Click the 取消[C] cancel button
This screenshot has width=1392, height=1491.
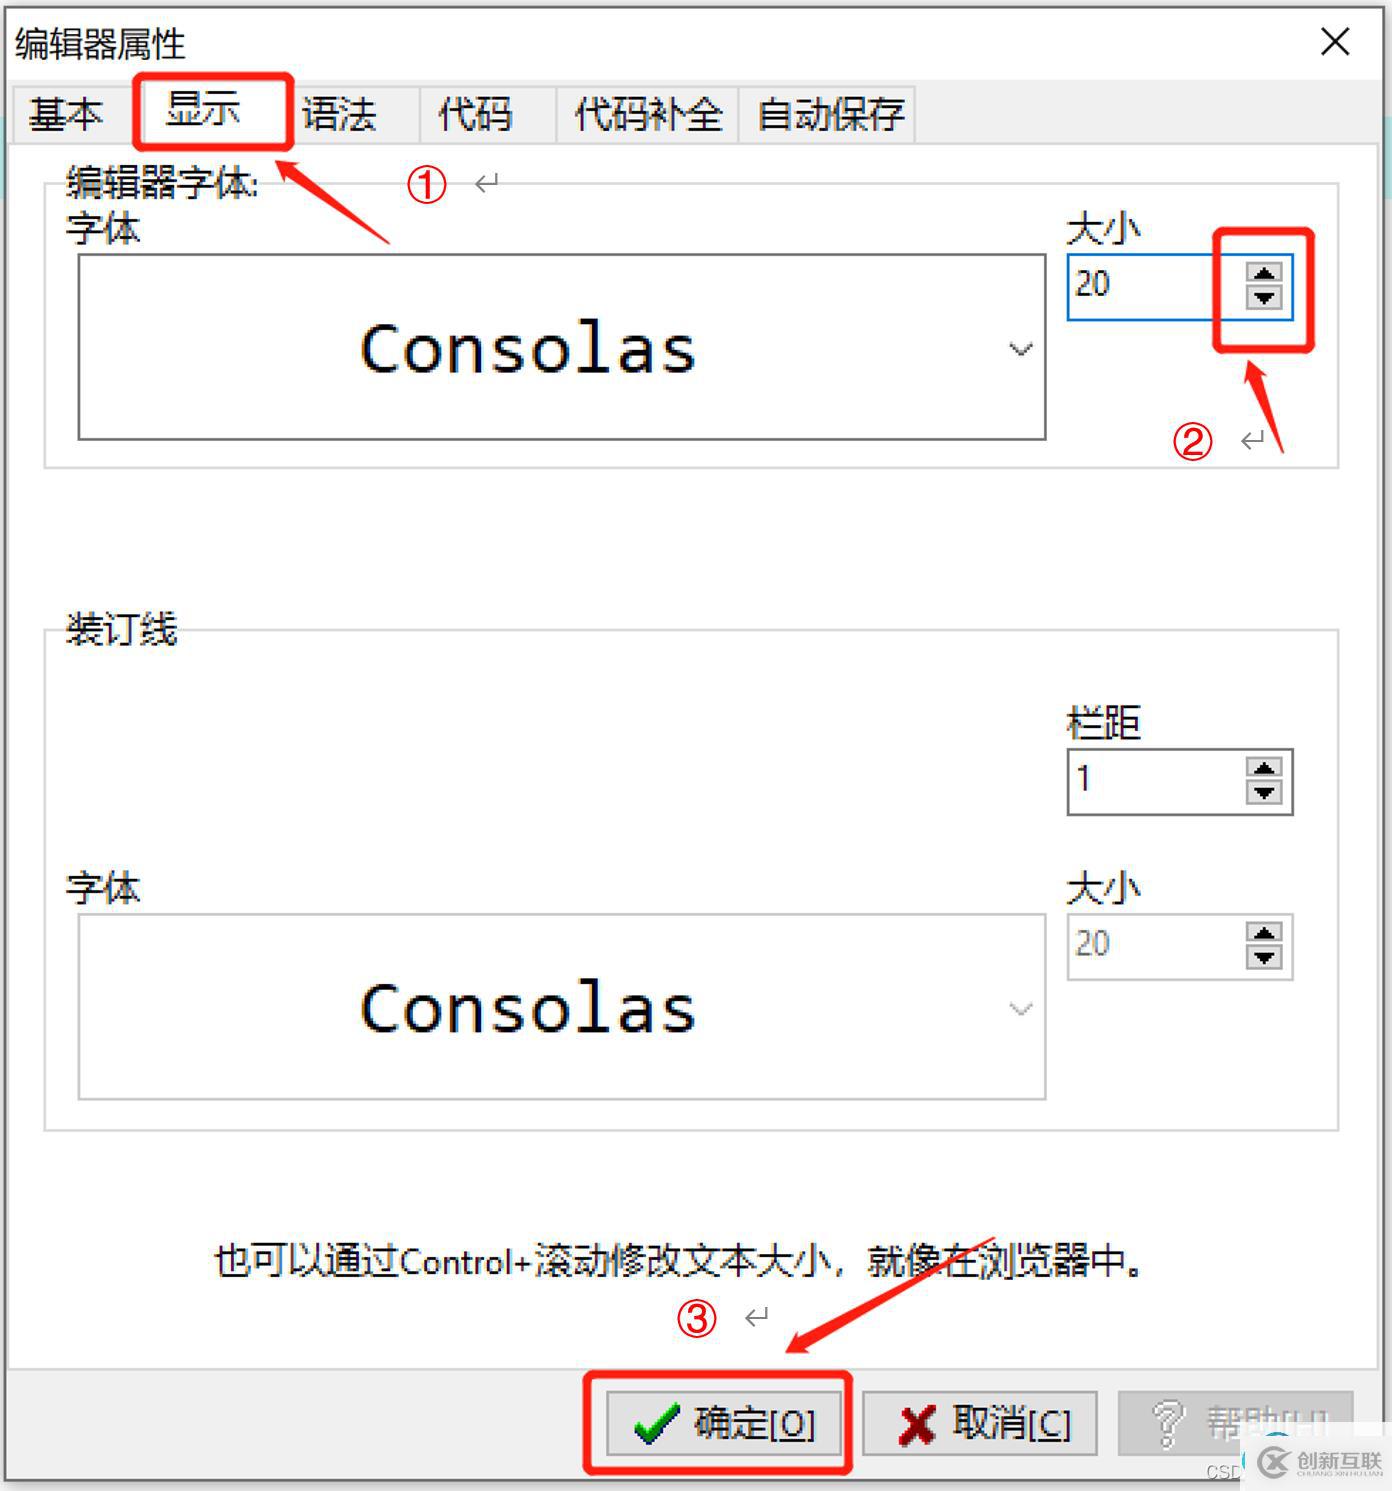point(980,1423)
